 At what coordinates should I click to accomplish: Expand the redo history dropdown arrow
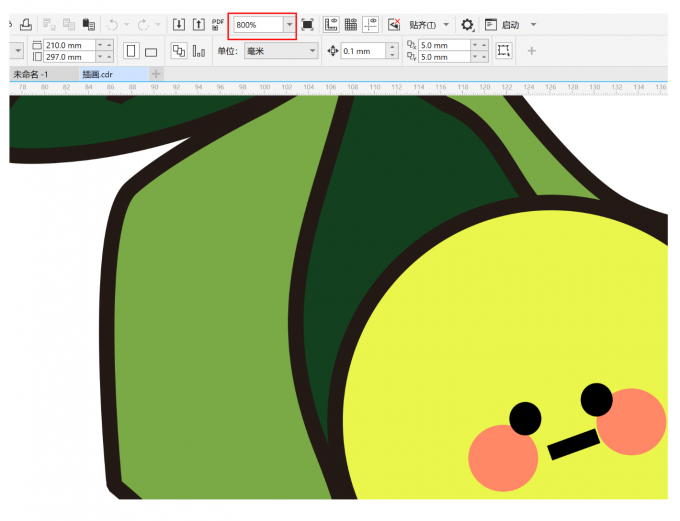pyautogui.click(x=158, y=25)
